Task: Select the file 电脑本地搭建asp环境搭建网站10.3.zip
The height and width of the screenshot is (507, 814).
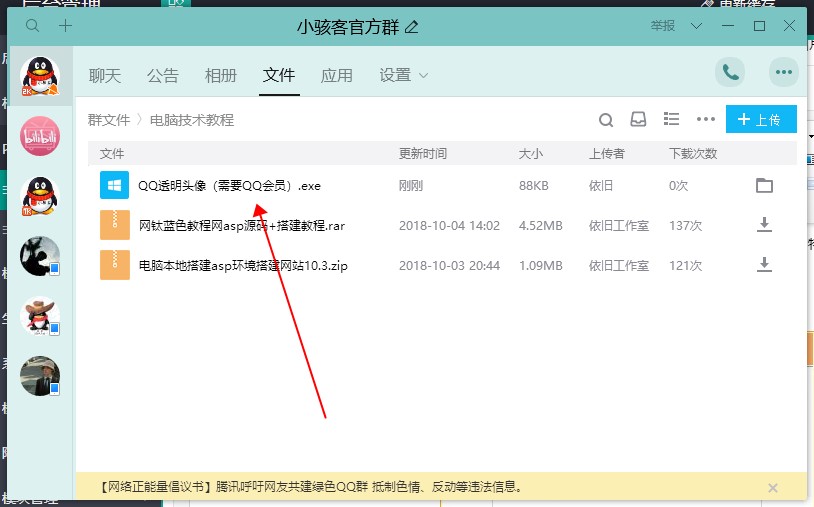Action: click(x=243, y=266)
